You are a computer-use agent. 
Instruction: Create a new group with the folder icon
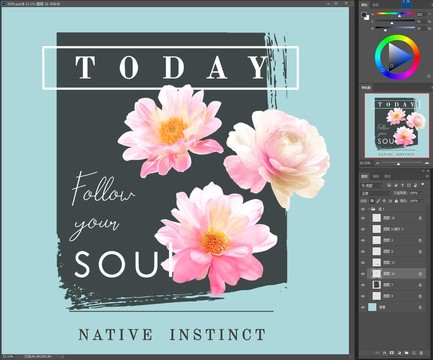click(x=406, y=353)
